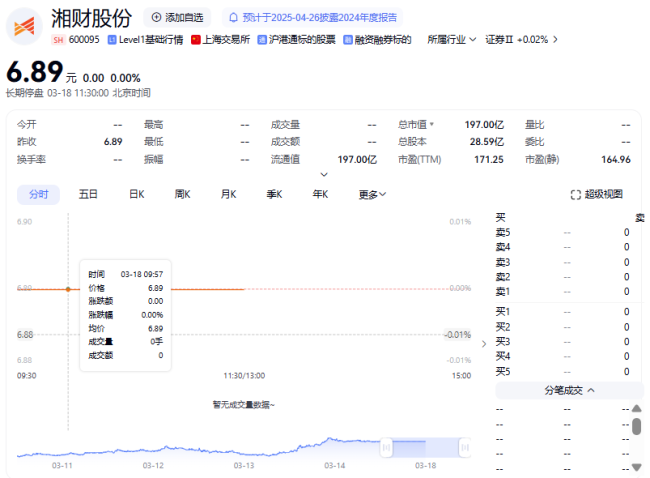Switch to 周K chart tab
The width and height of the screenshot is (650, 478).
[182, 194]
